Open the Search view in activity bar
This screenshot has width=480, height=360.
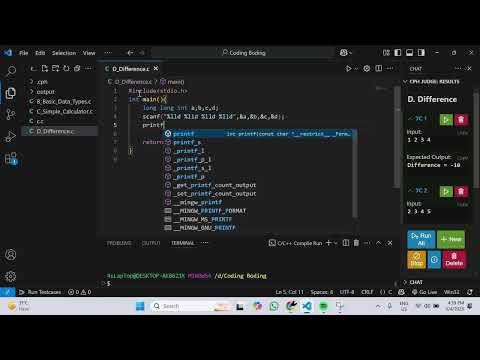(10, 71)
